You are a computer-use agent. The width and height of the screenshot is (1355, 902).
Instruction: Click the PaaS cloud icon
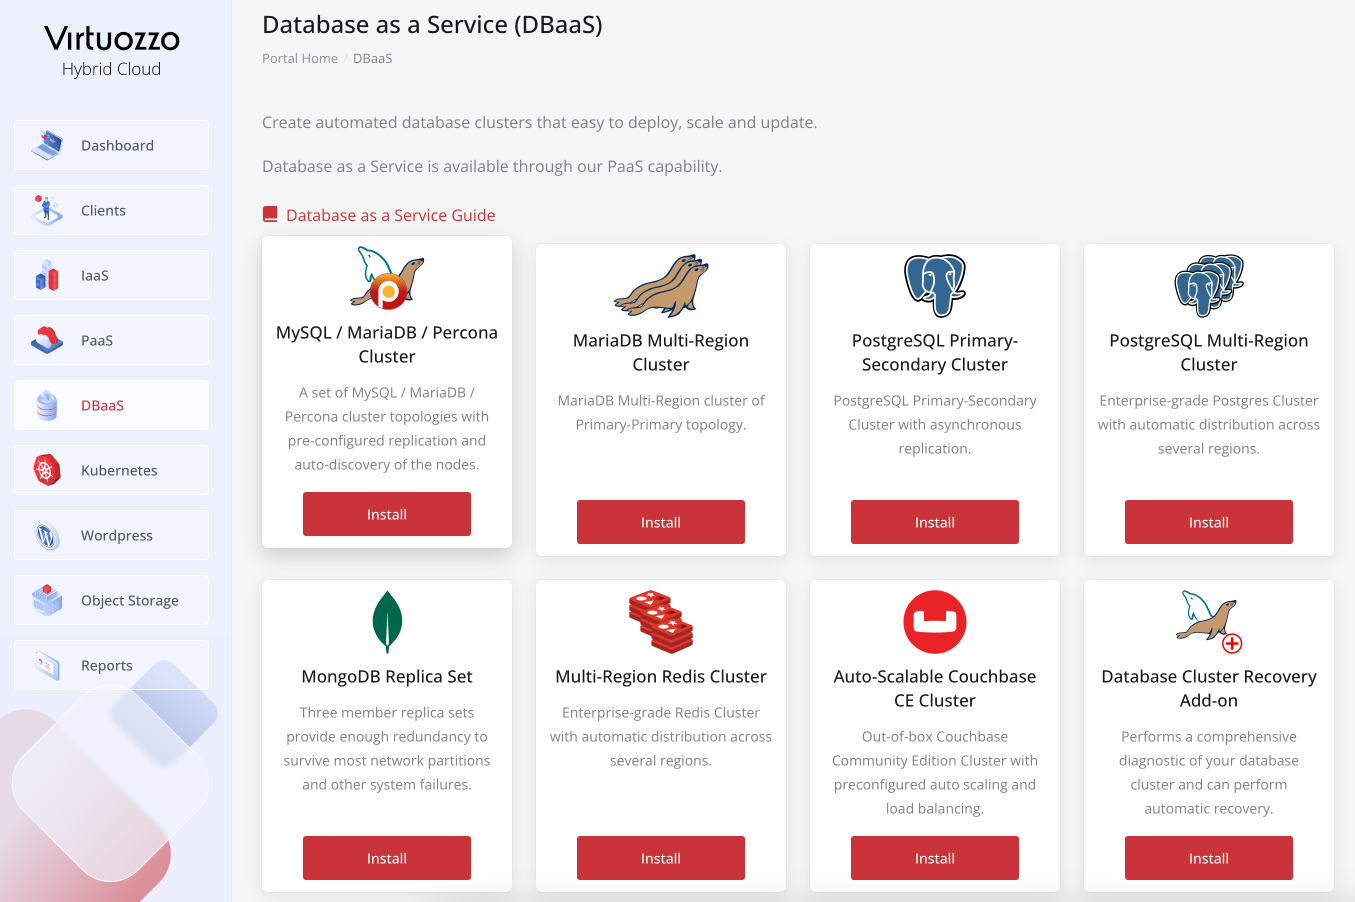coord(47,340)
